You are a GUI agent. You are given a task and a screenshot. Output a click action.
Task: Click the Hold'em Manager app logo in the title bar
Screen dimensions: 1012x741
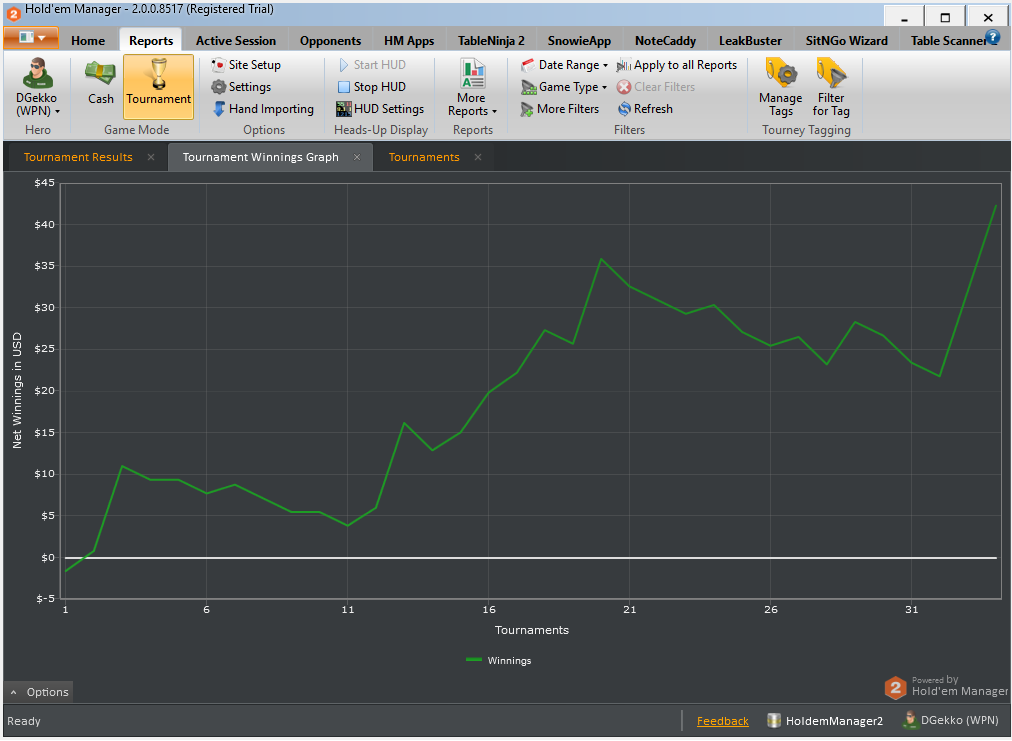point(13,13)
